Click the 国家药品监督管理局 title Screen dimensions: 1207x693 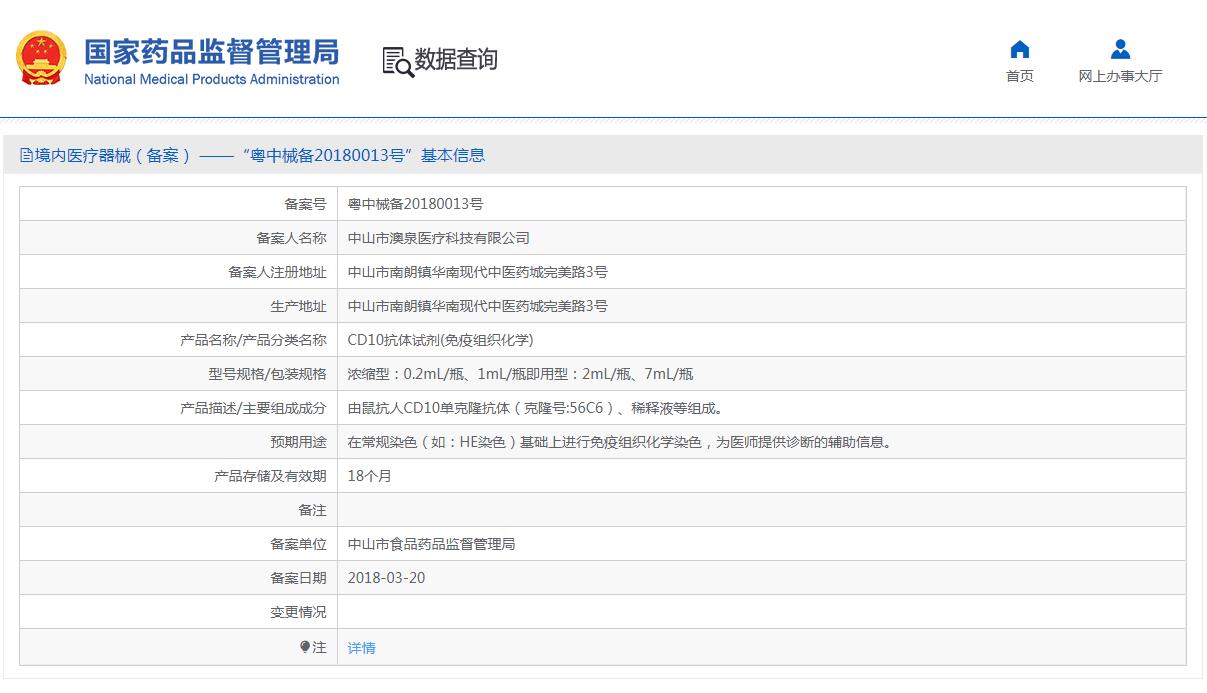pyautogui.click(x=211, y=52)
